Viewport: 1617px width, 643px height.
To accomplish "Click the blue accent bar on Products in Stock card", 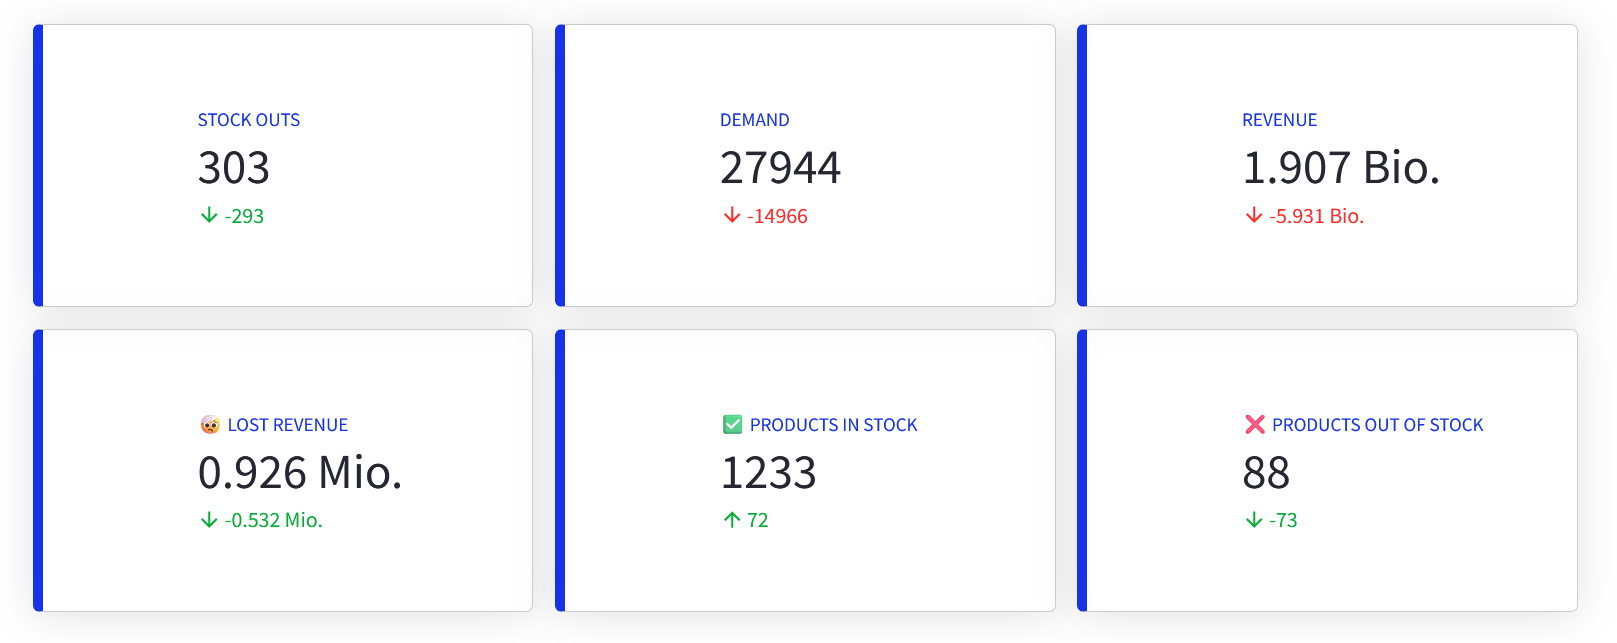I will [561, 470].
